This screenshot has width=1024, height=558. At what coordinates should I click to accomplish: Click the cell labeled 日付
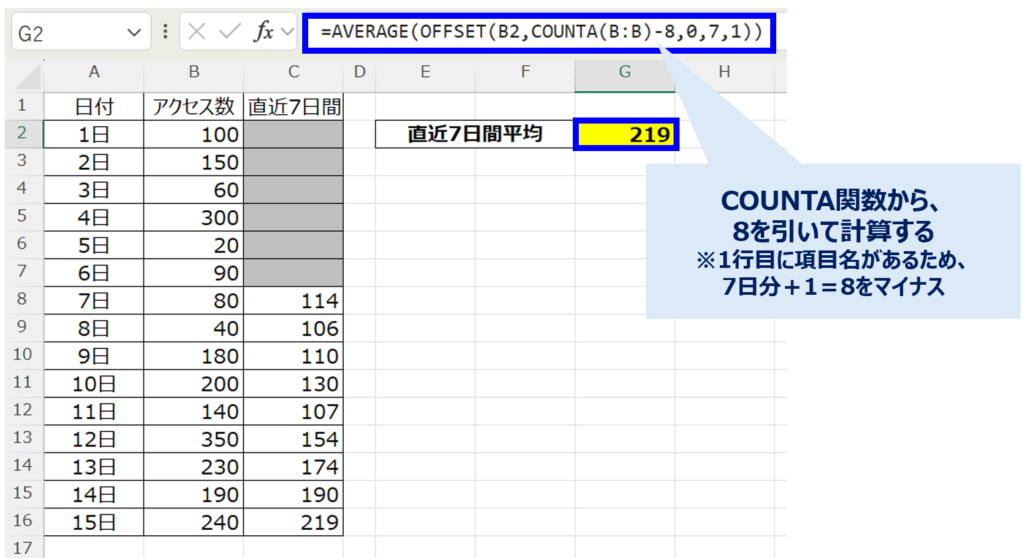[x=94, y=107]
